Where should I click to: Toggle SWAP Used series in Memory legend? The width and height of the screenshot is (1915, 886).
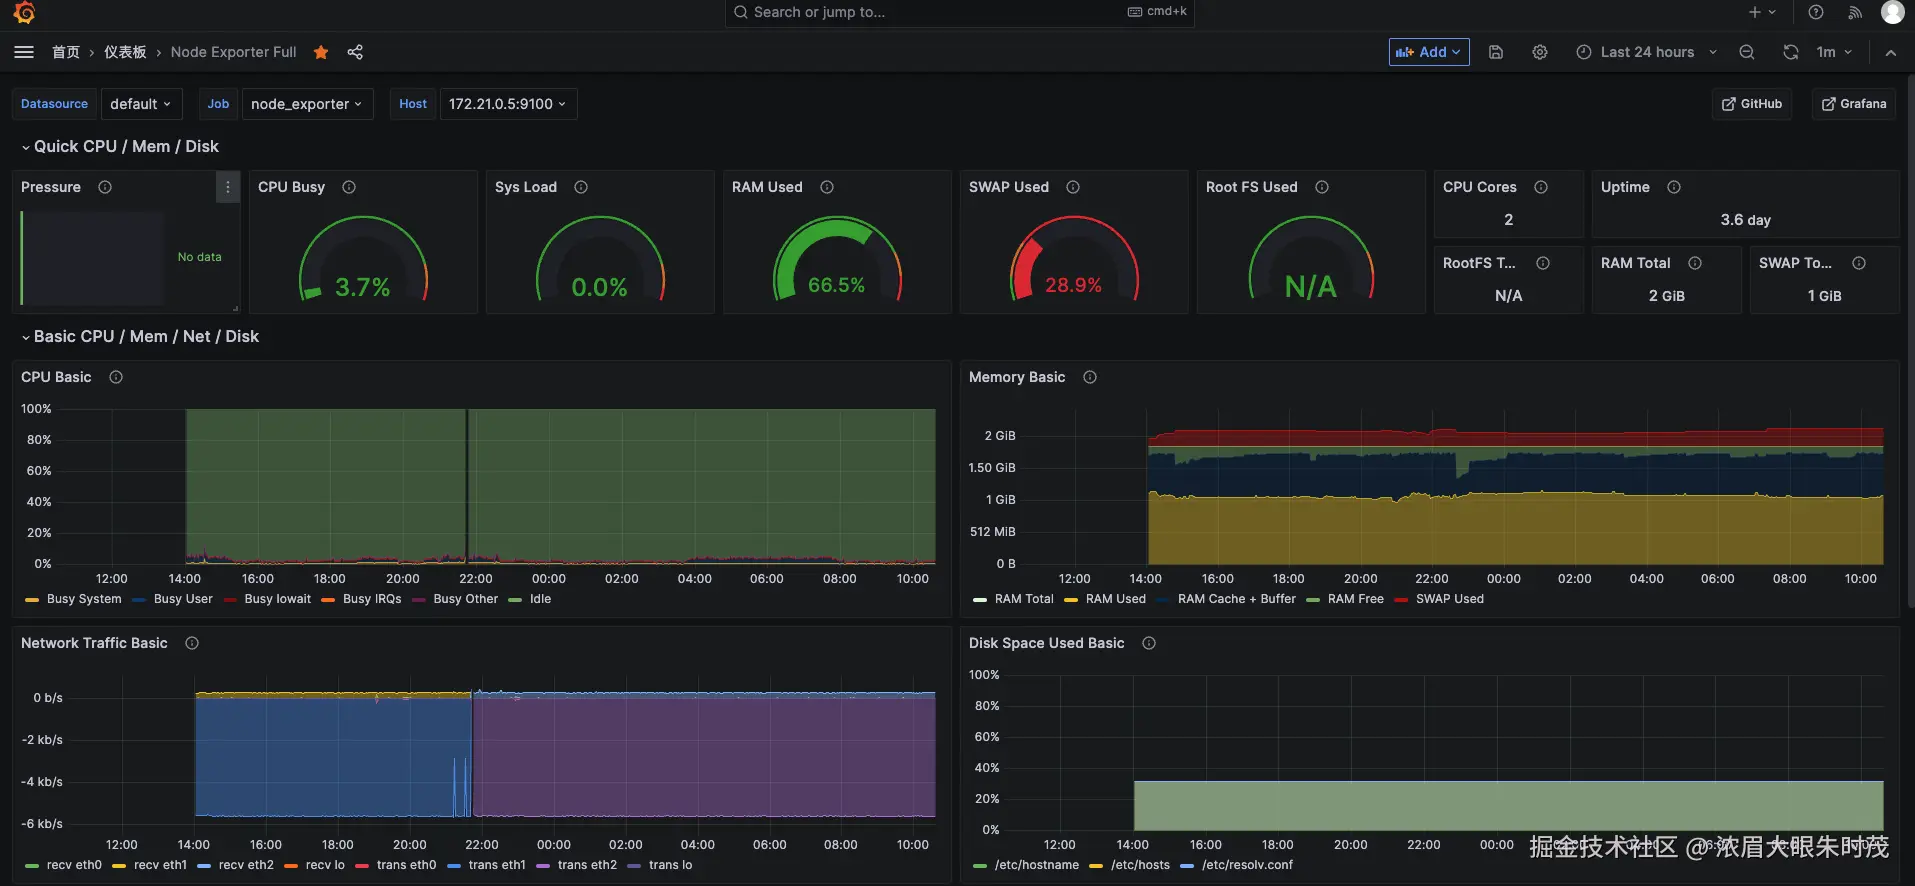pos(1449,599)
